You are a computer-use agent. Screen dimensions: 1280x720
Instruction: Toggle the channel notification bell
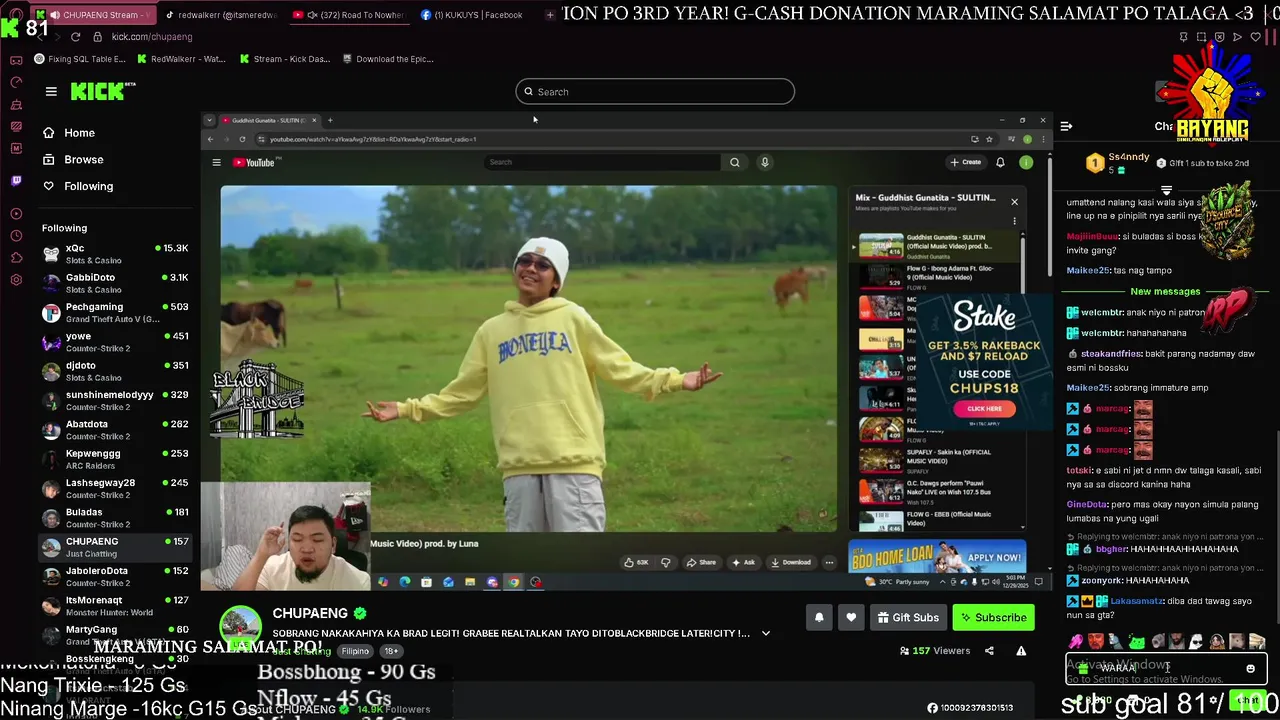point(819,618)
